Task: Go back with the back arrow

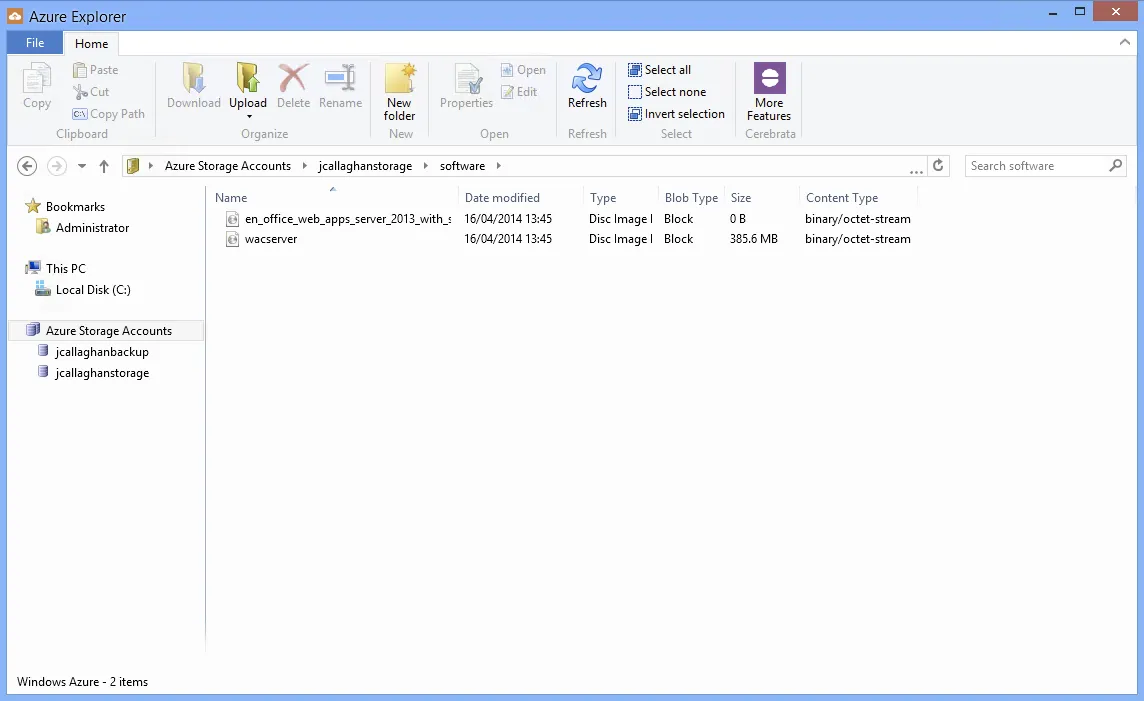Action: pyautogui.click(x=27, y=166)
